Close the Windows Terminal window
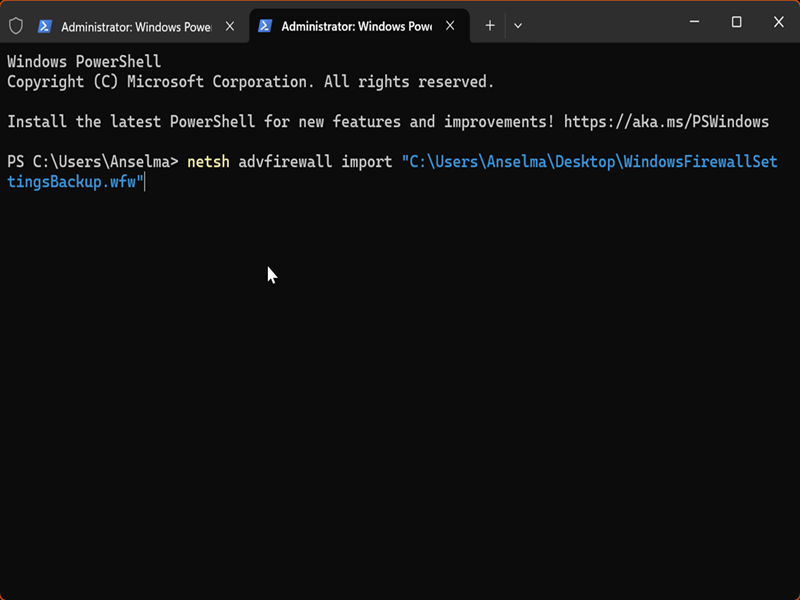 coord(779,22)
